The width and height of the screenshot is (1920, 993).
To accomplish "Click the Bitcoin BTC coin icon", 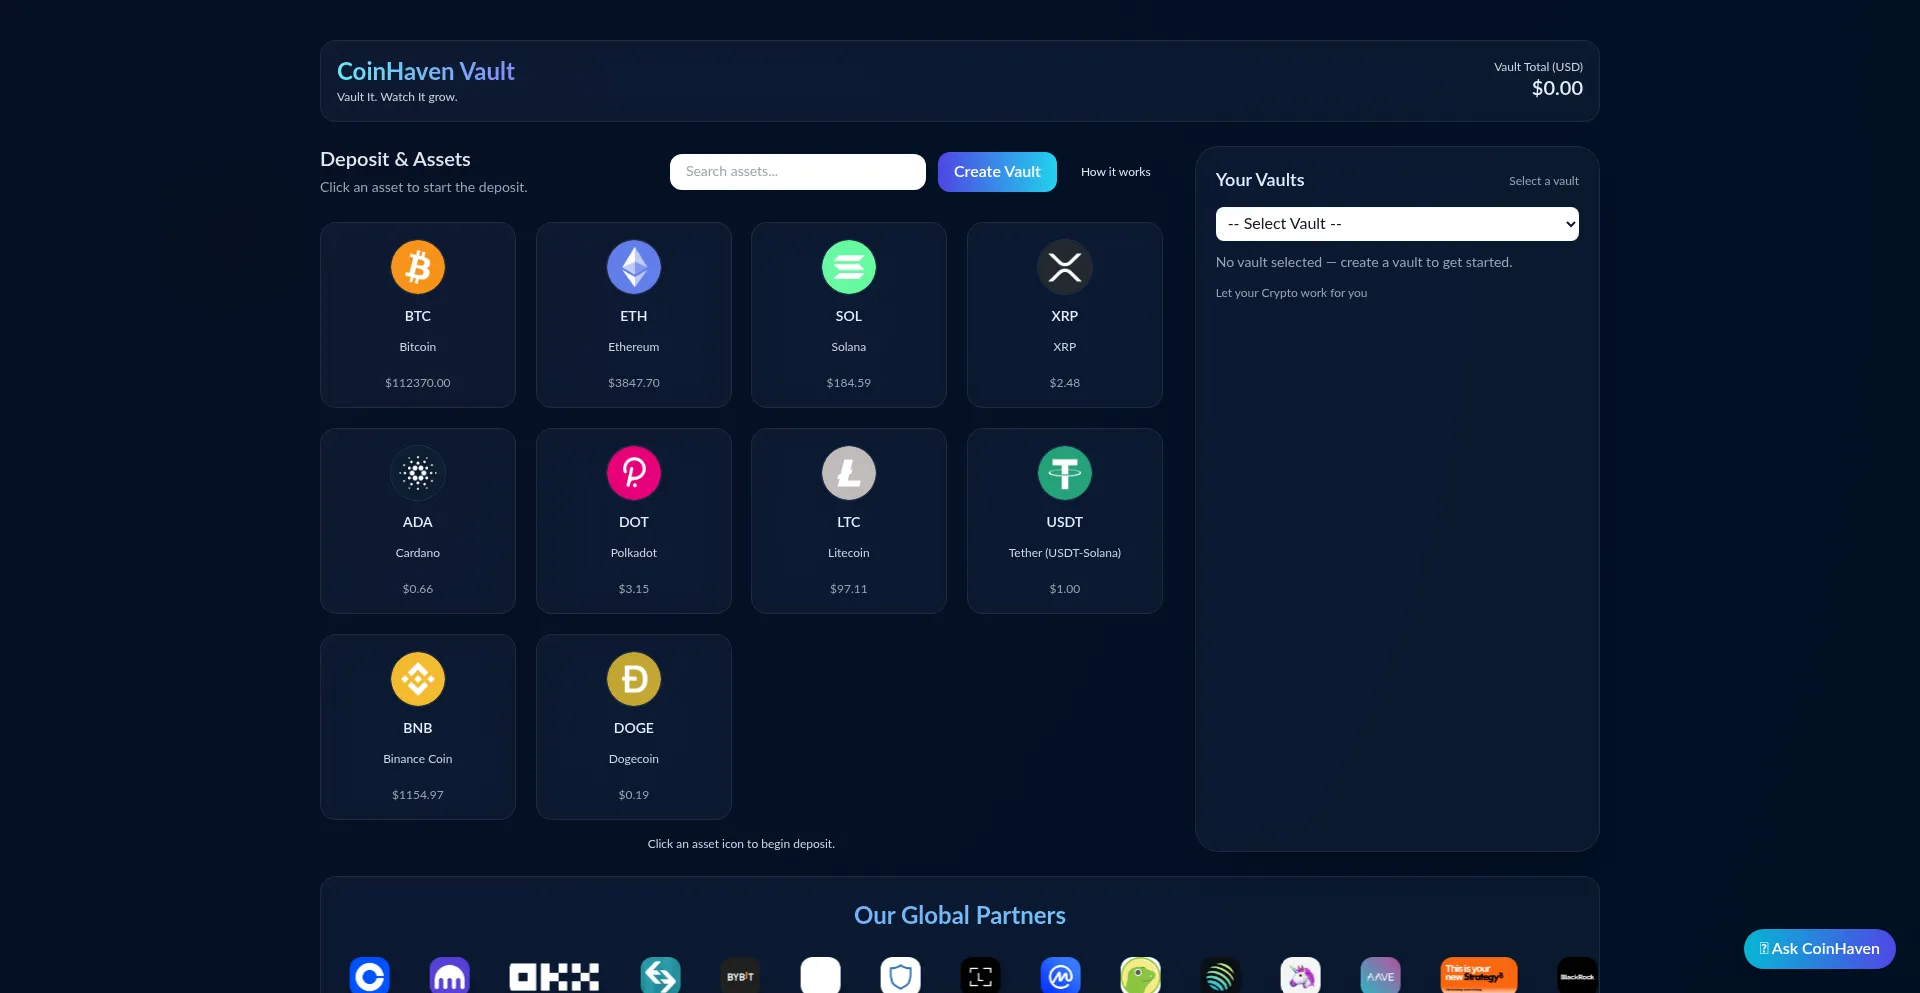I will point(418,267).
